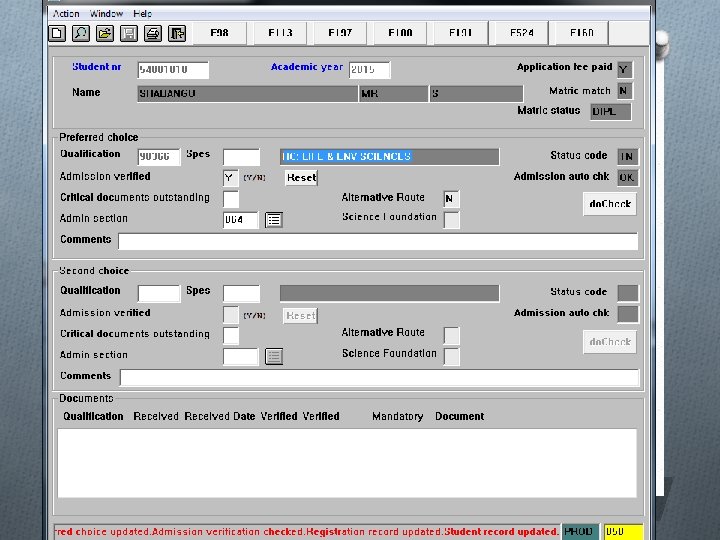Click the Save diskette toolbar icon
Viewport: 720px width, 540px height.
click(x=129, y=34)
